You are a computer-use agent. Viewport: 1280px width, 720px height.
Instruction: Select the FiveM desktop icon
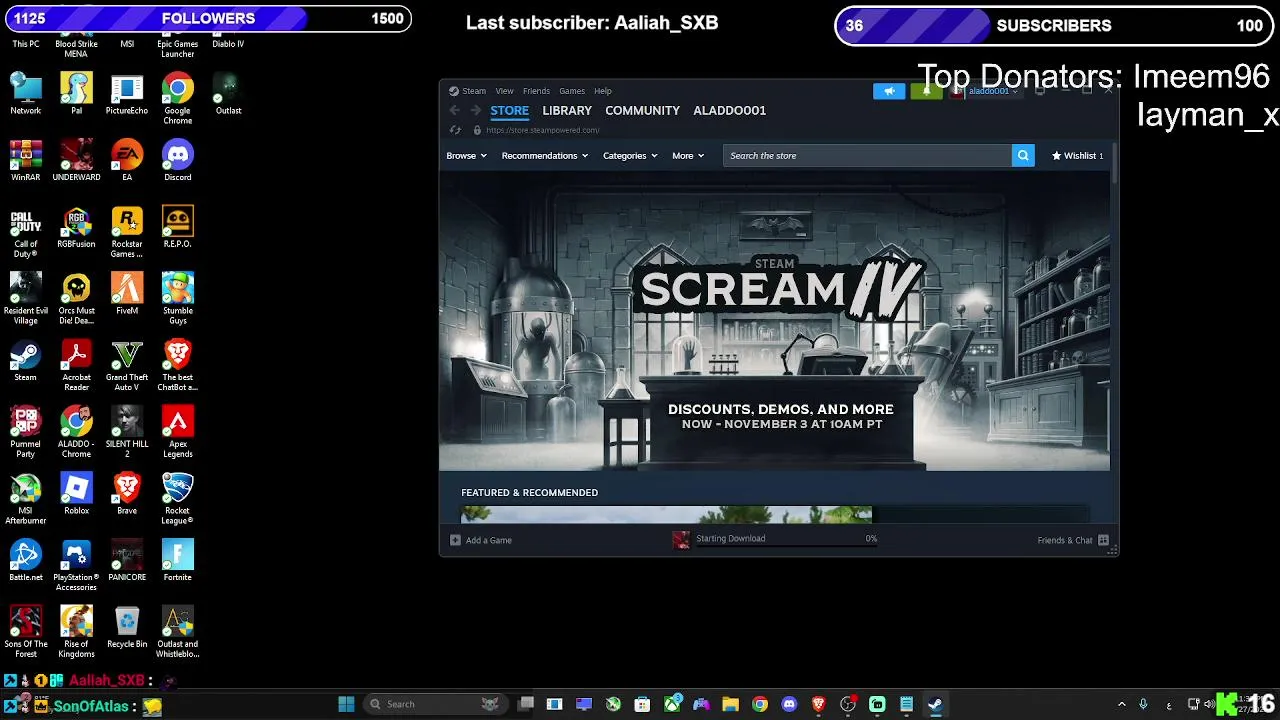(x=127, y=294)
